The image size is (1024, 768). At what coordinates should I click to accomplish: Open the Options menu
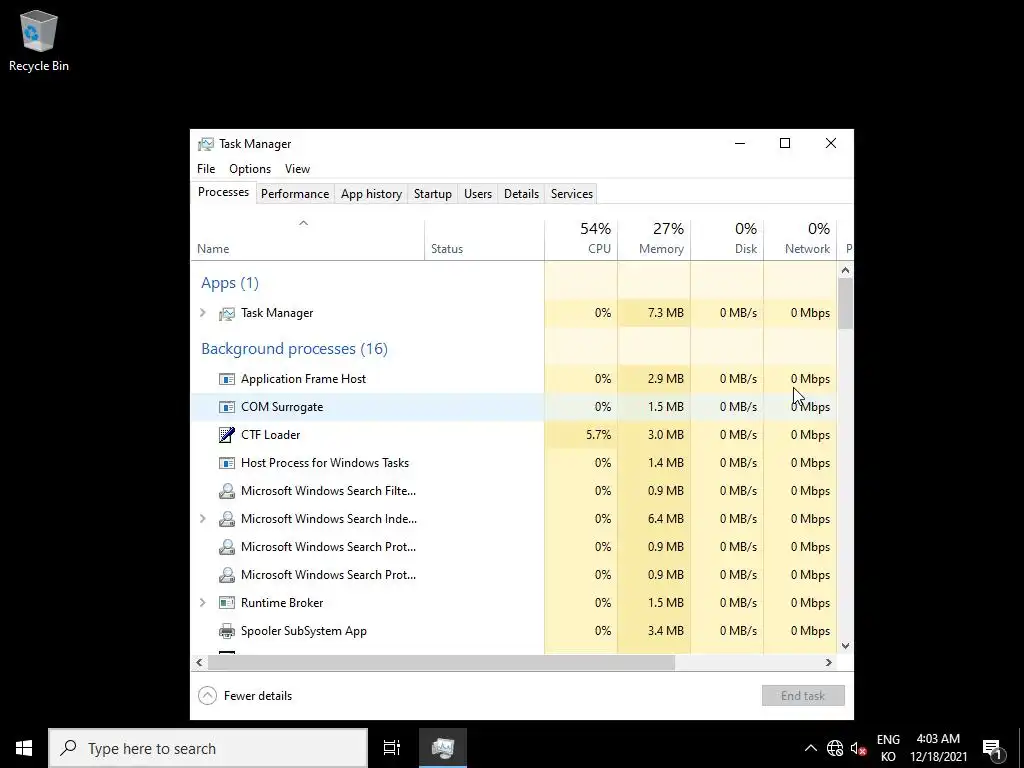coord(250,169)
